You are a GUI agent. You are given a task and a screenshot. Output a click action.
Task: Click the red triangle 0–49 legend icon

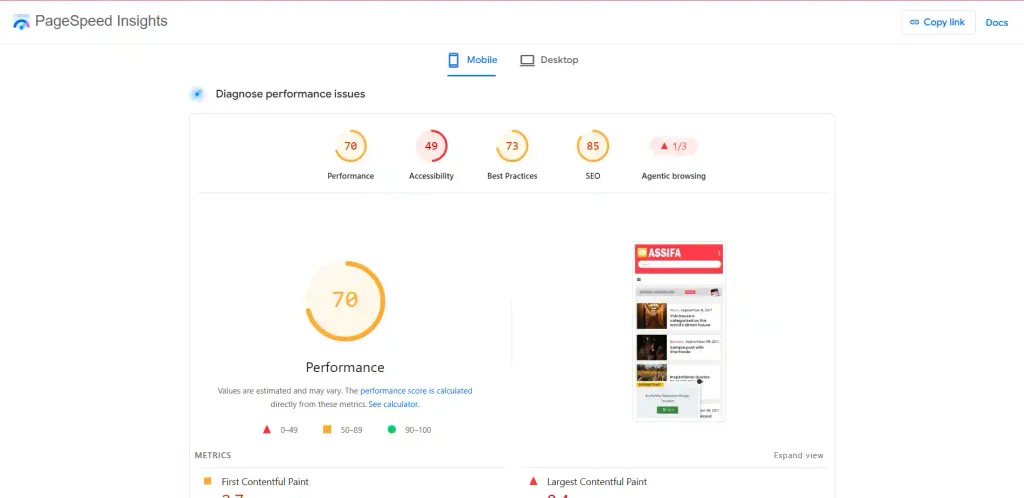266,429
